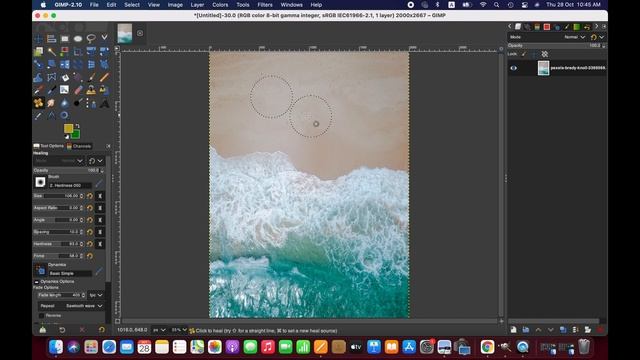Open Repeat Sawtooth wave dropdown
Viewport: 640px width, 360px height.
[71, 306]
